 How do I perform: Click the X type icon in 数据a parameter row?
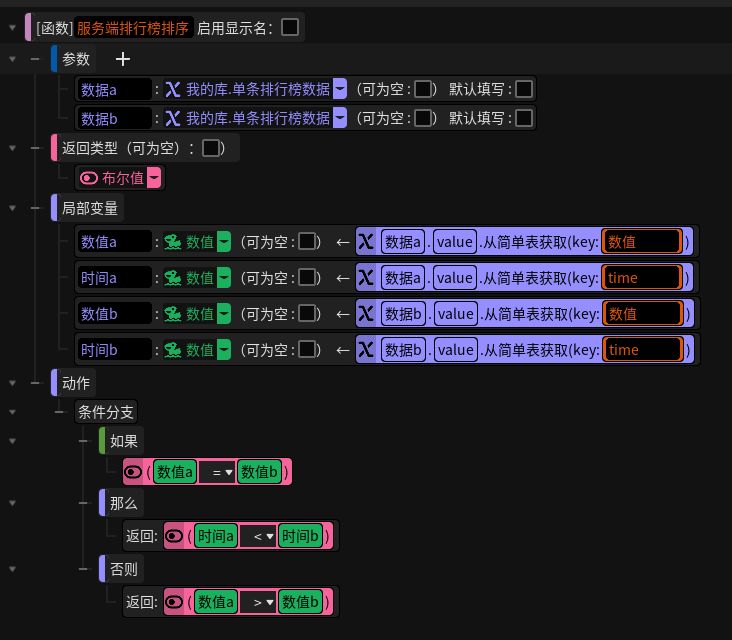(173, 89)
